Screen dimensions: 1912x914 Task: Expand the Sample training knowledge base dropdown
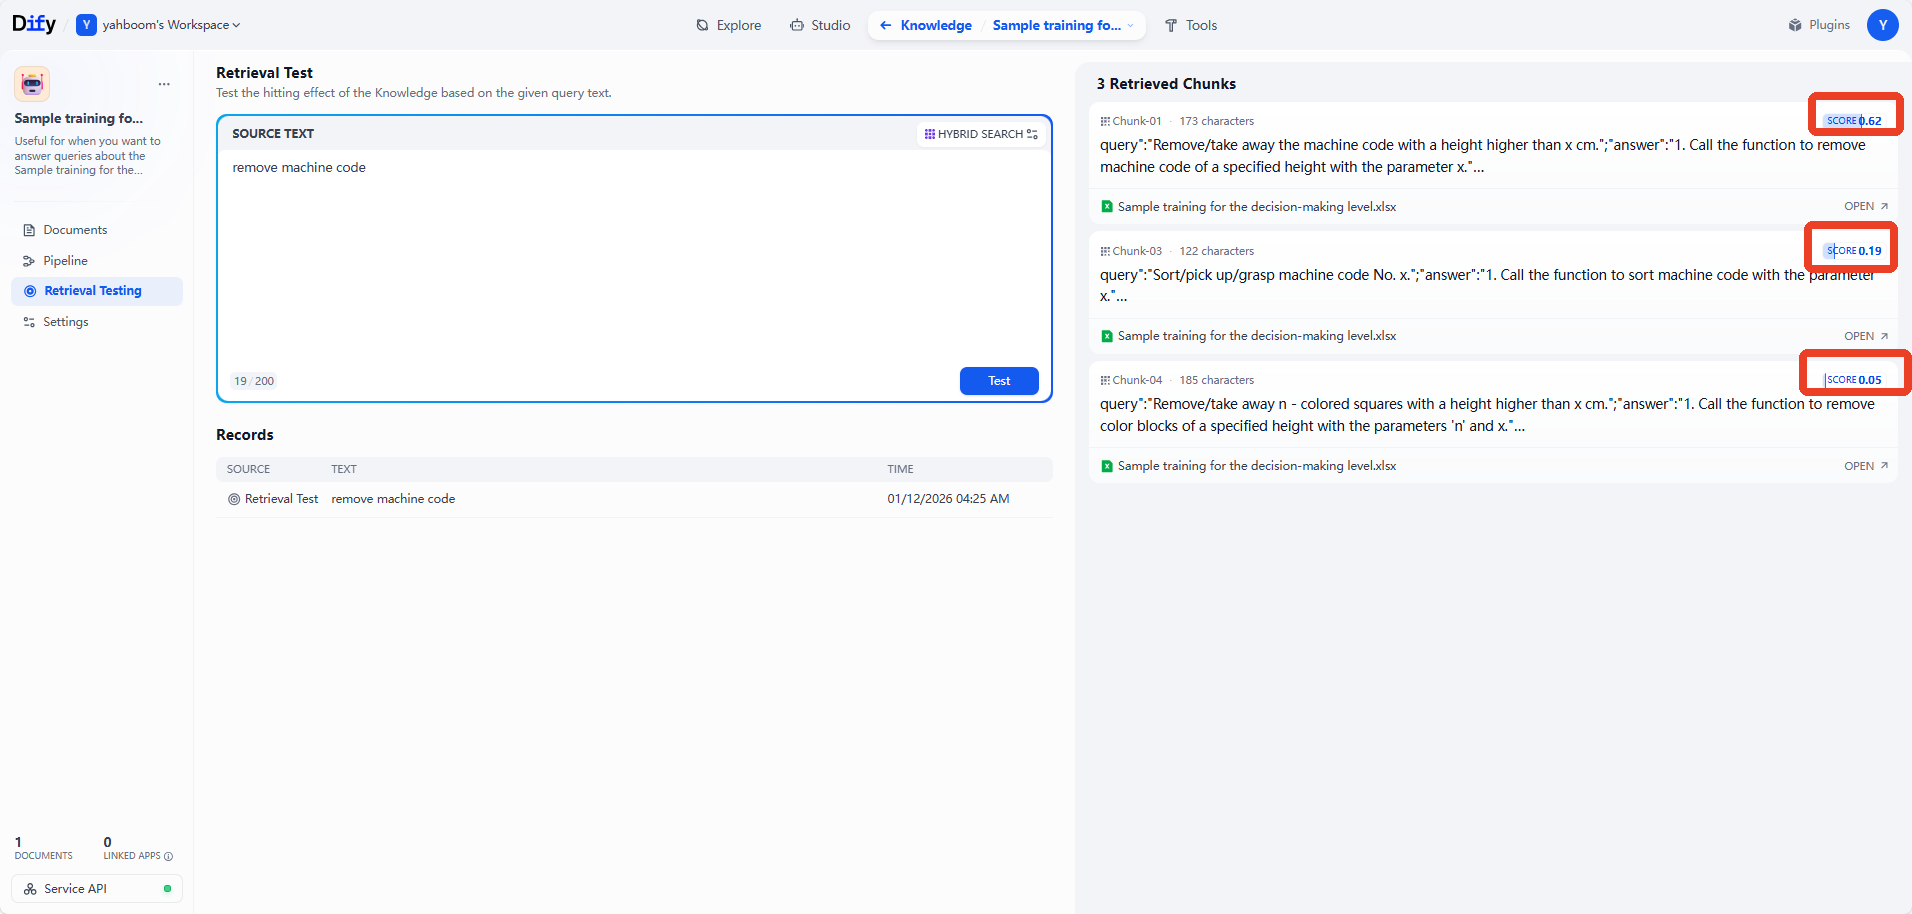(x=1063, y=25)
